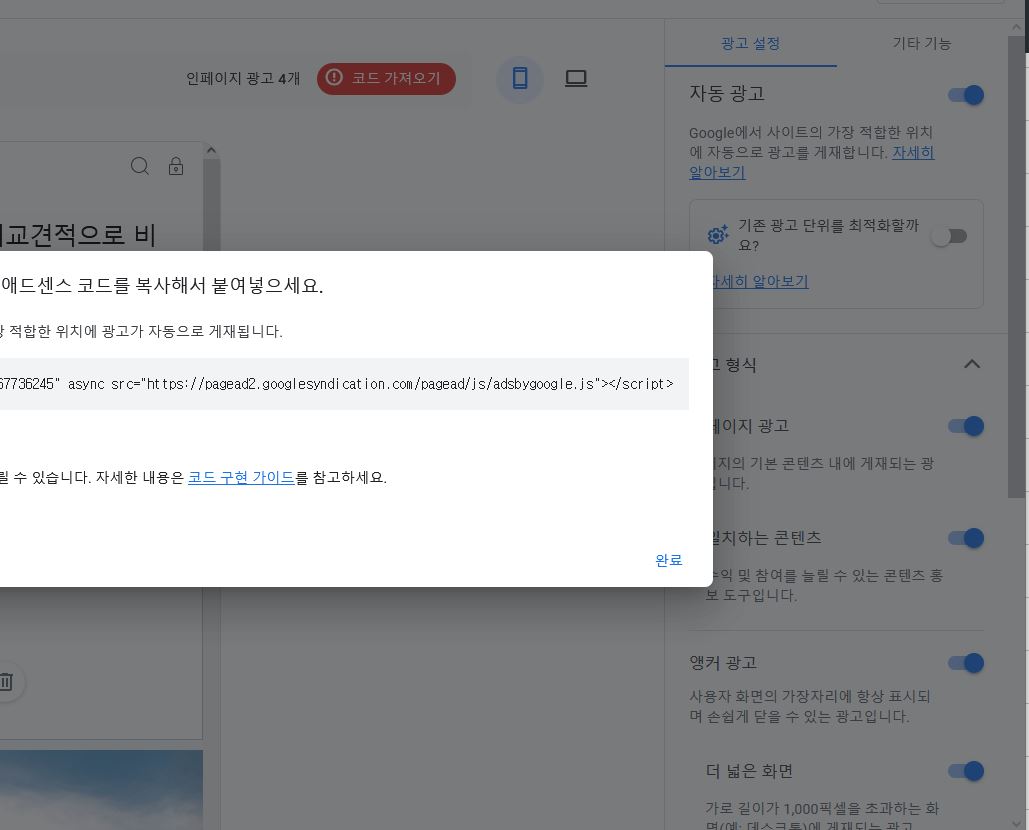
Task: Click 완료 to close the dialog
Action: pos(669,560)
